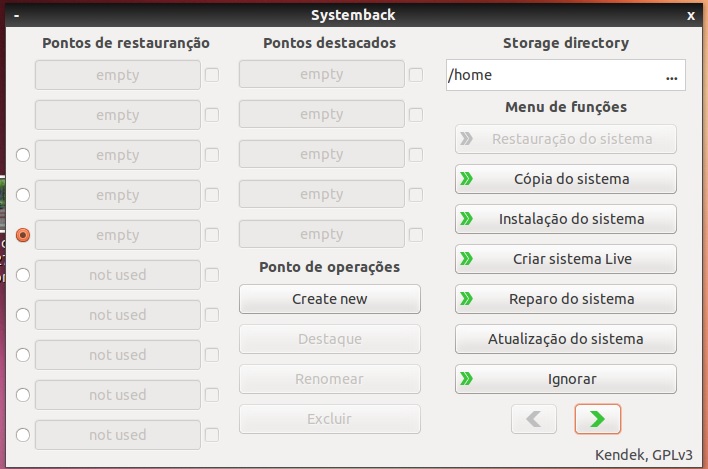The image size is (708, 469).
Task: Click the 'Kendek, GPLv3' credit text
Action: [643, 455]
